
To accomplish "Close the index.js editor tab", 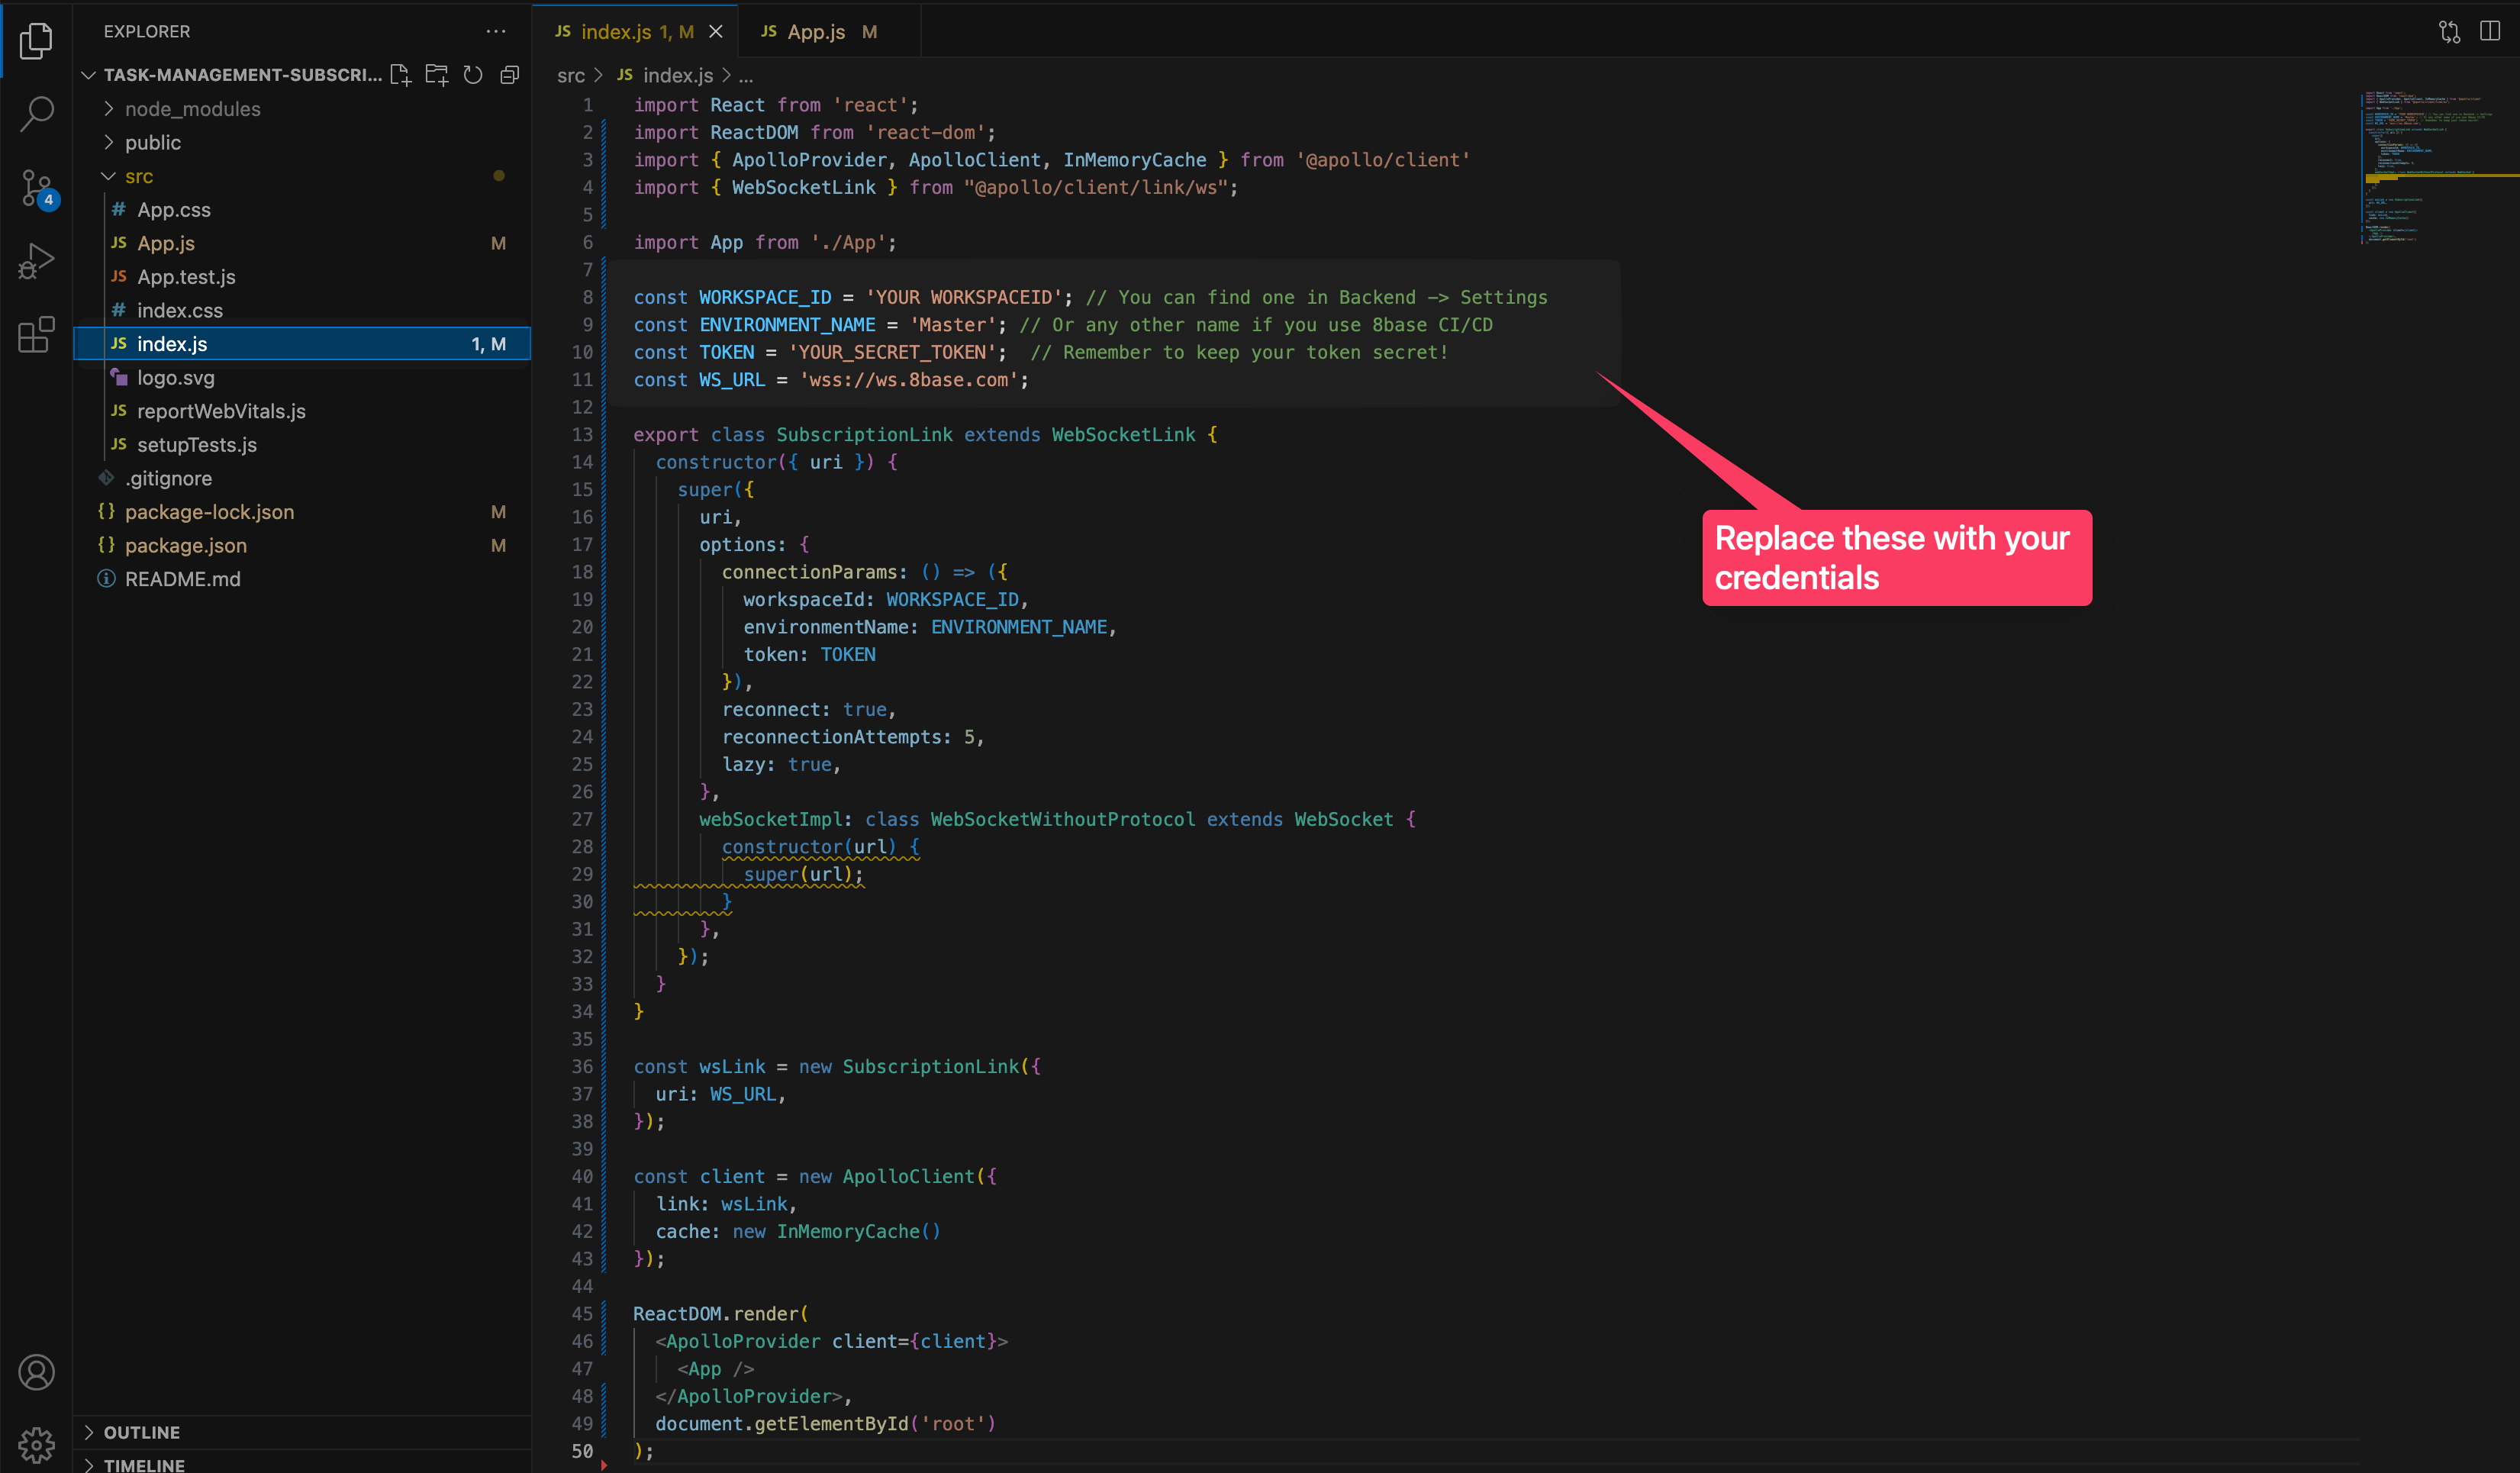I will click(x=716, y=32).
